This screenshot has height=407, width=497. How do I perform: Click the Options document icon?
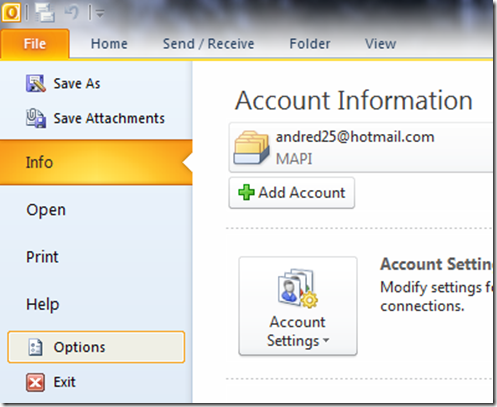point(35,347)
